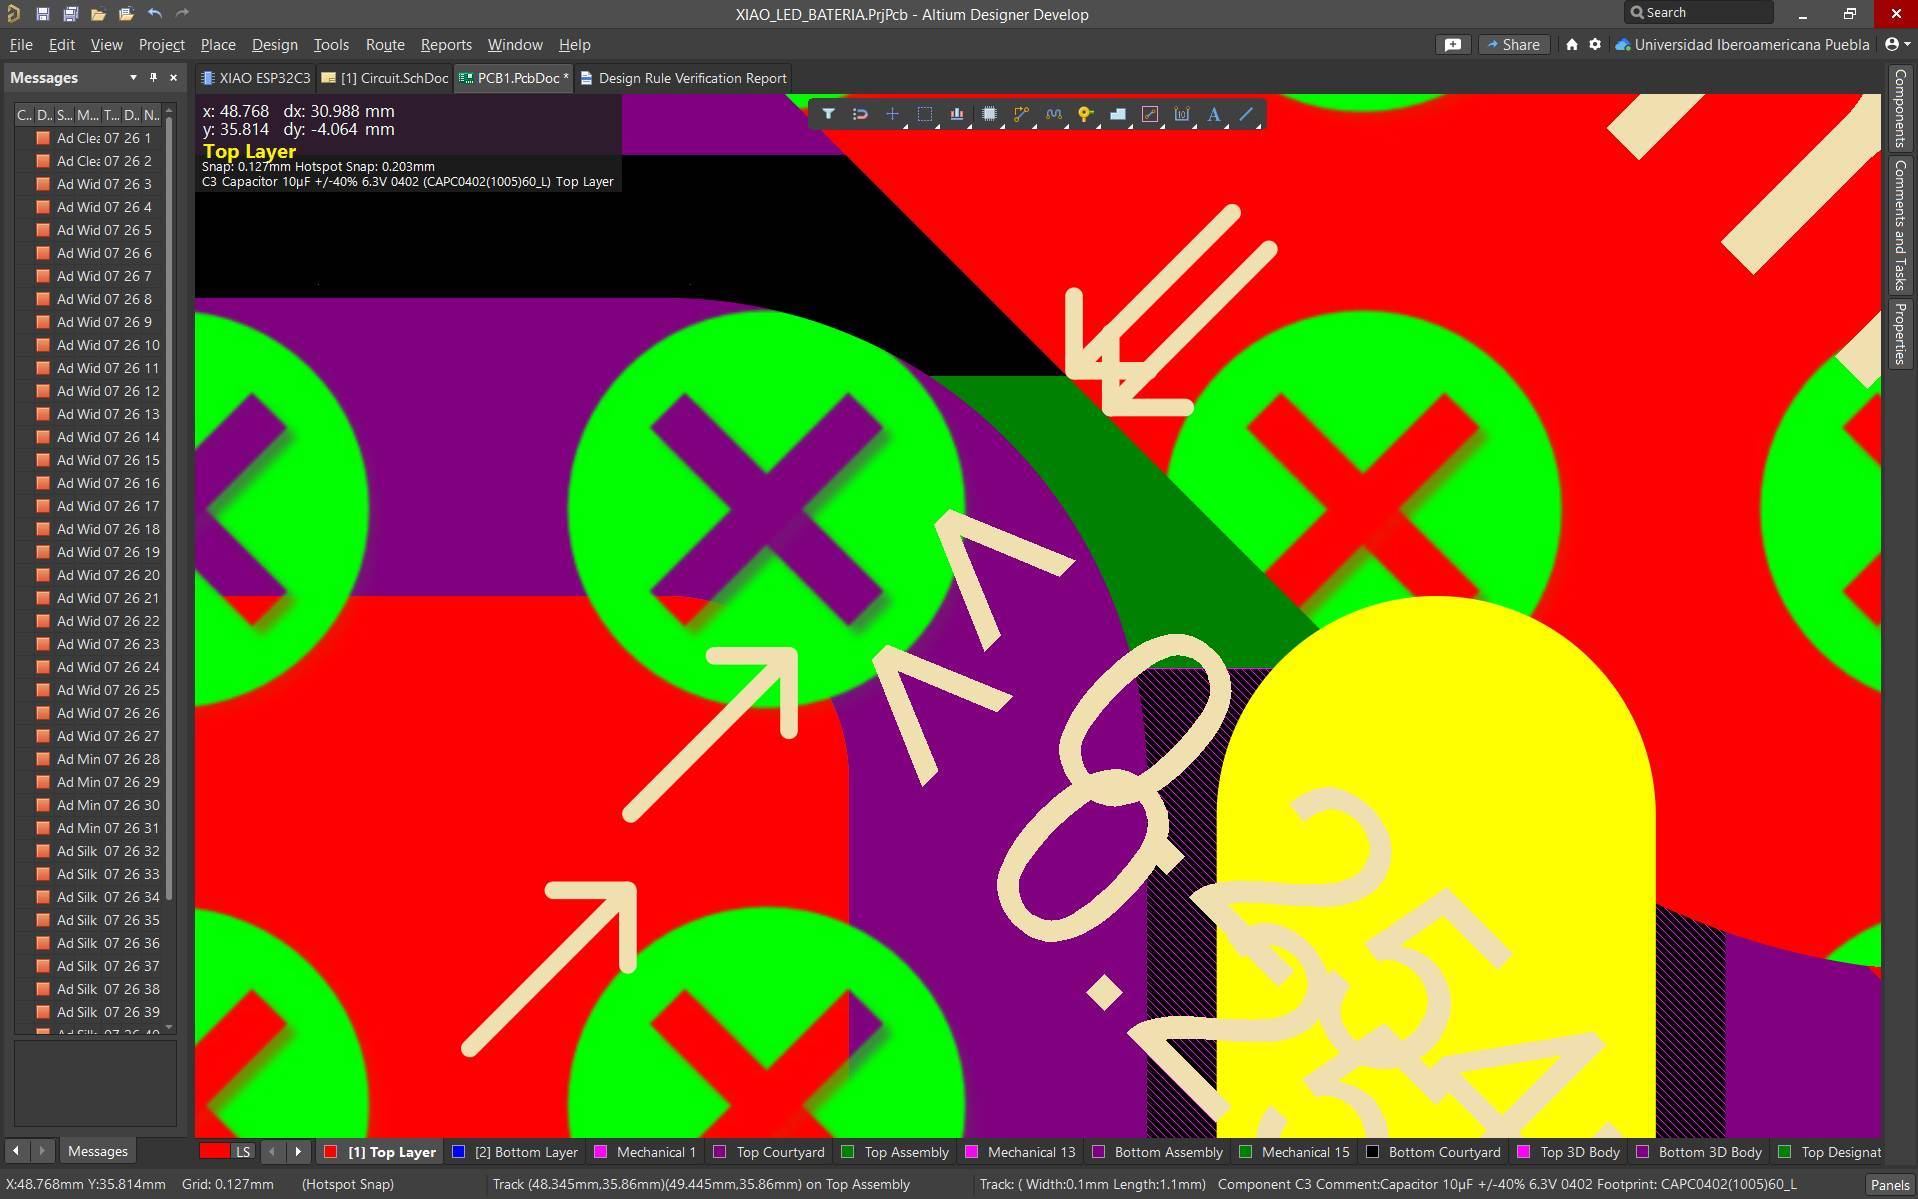Image resolution: width=1918 pixels, height=1199 pixels.
Task: Click the Messages tab at panel bottom
Action: tap(97, 1151)
